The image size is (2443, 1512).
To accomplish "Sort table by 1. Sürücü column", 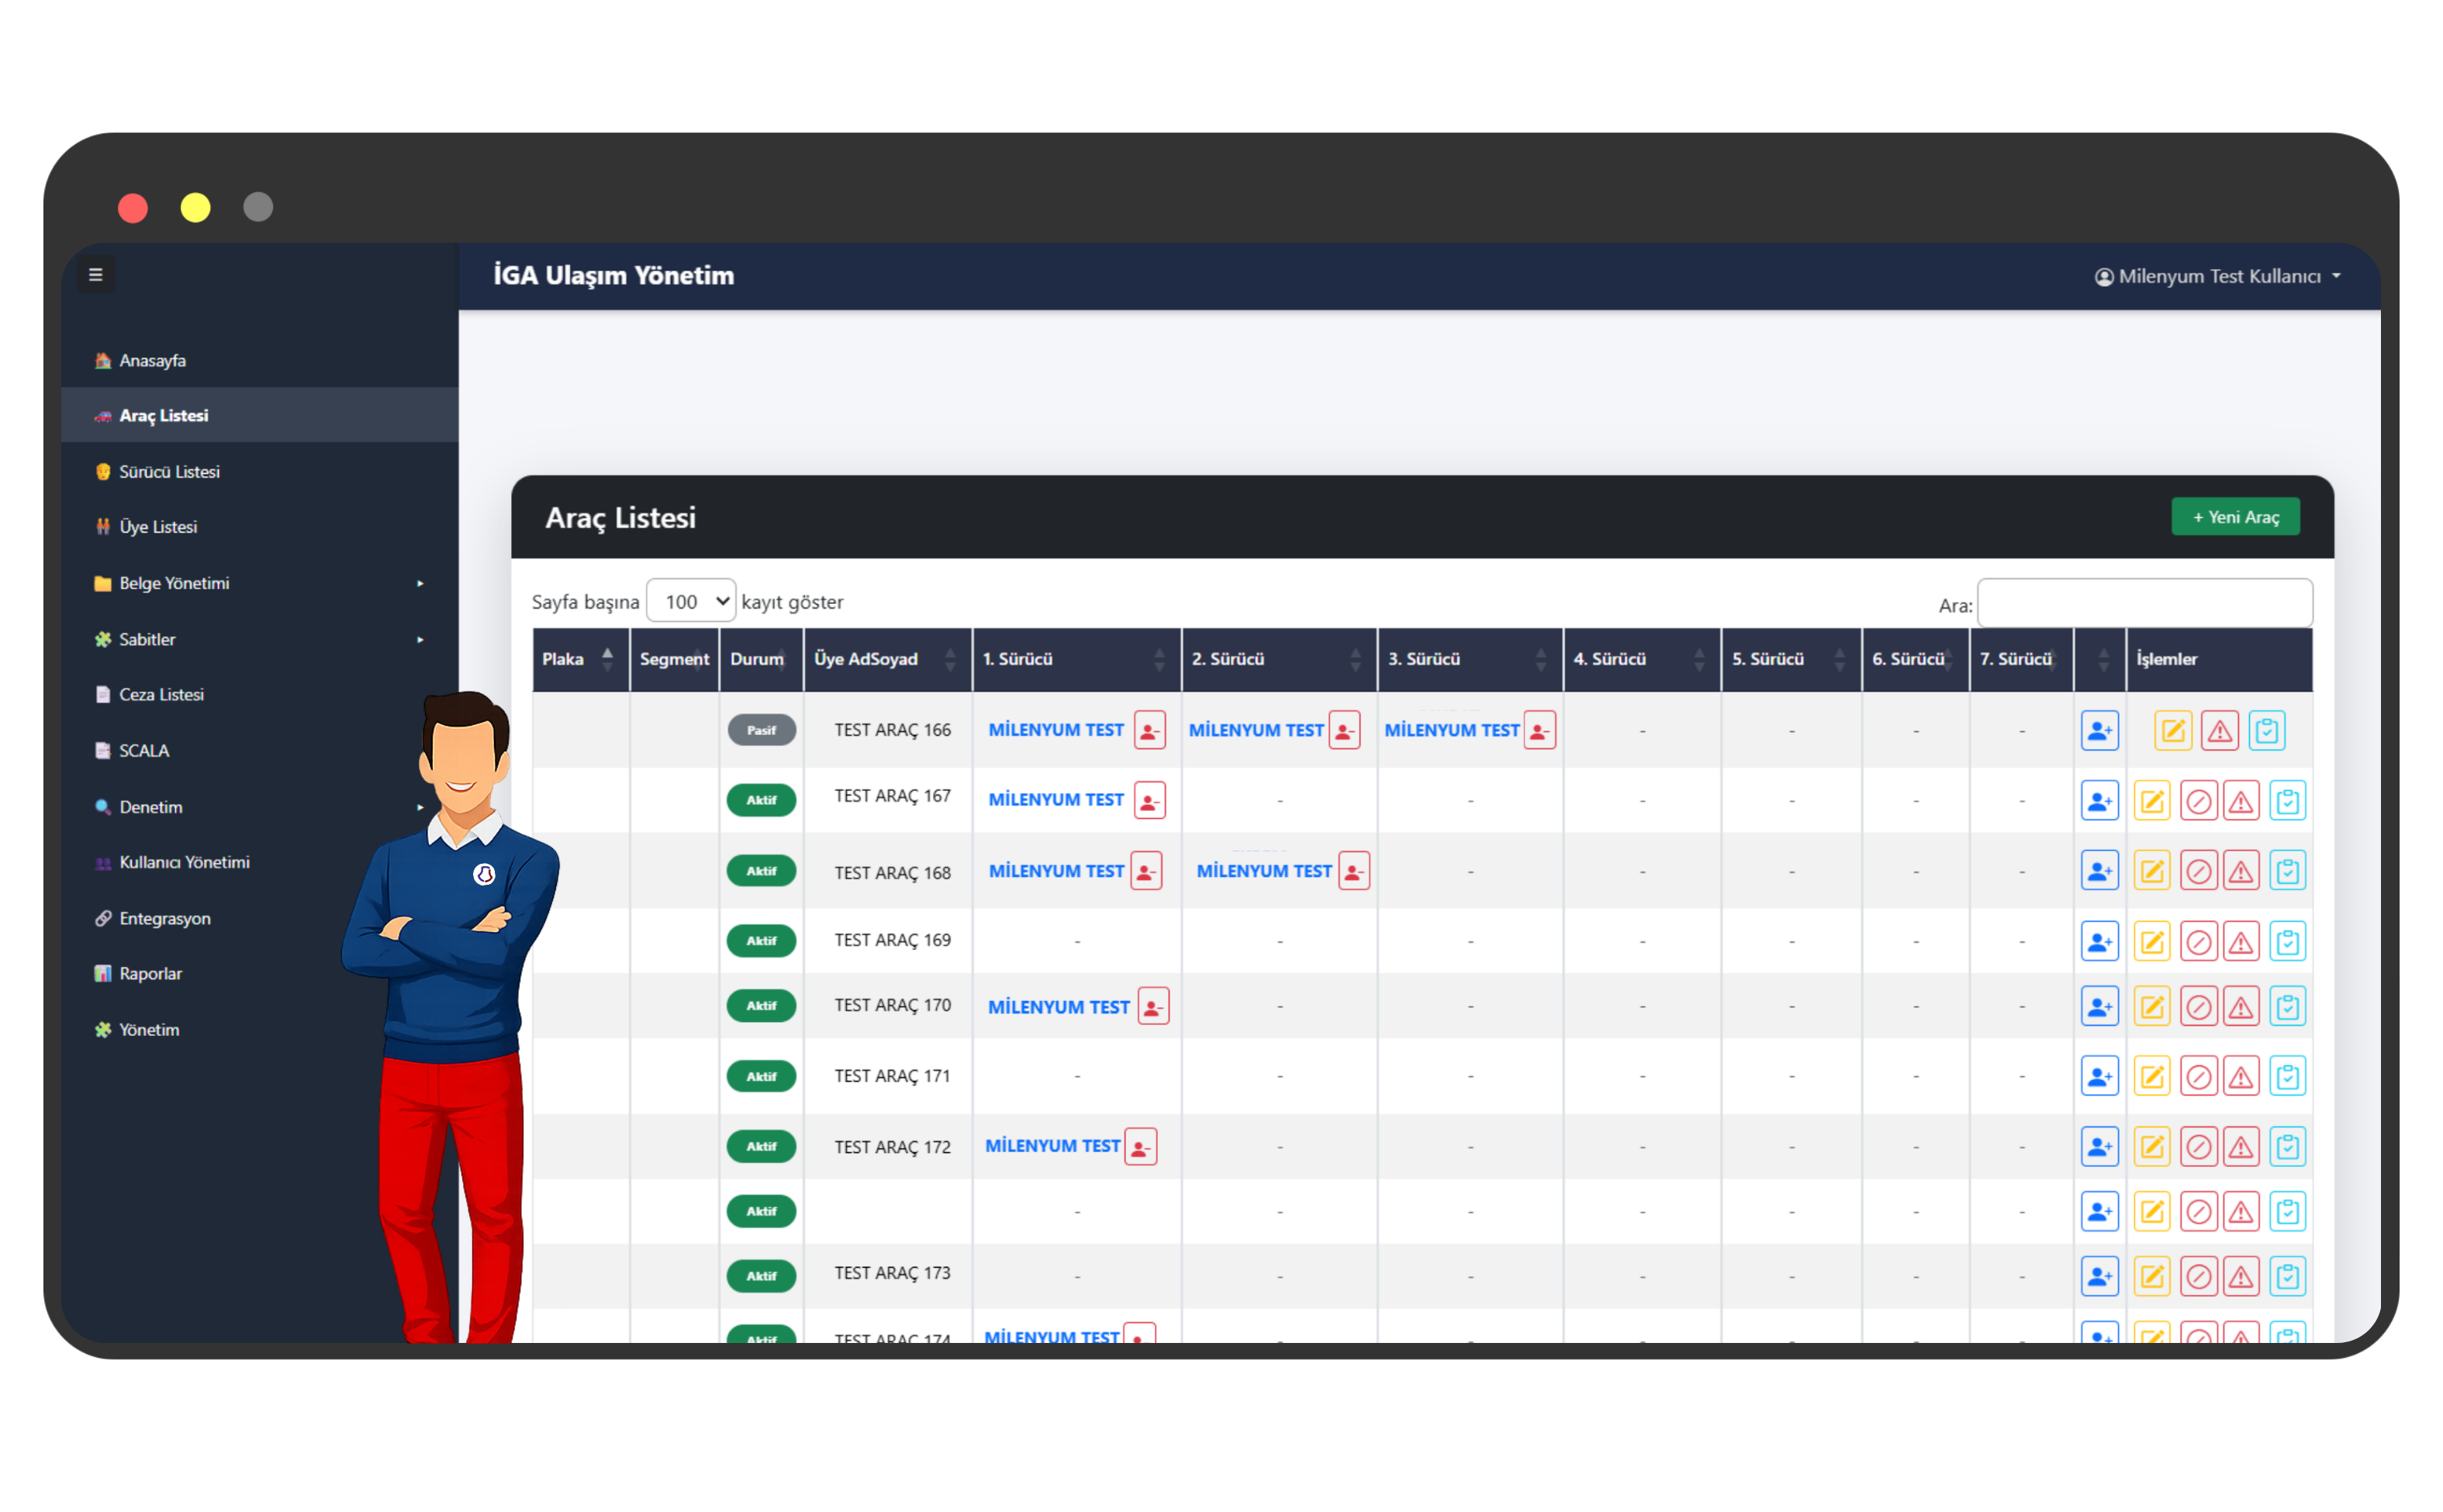I will tap(1076, 659).
